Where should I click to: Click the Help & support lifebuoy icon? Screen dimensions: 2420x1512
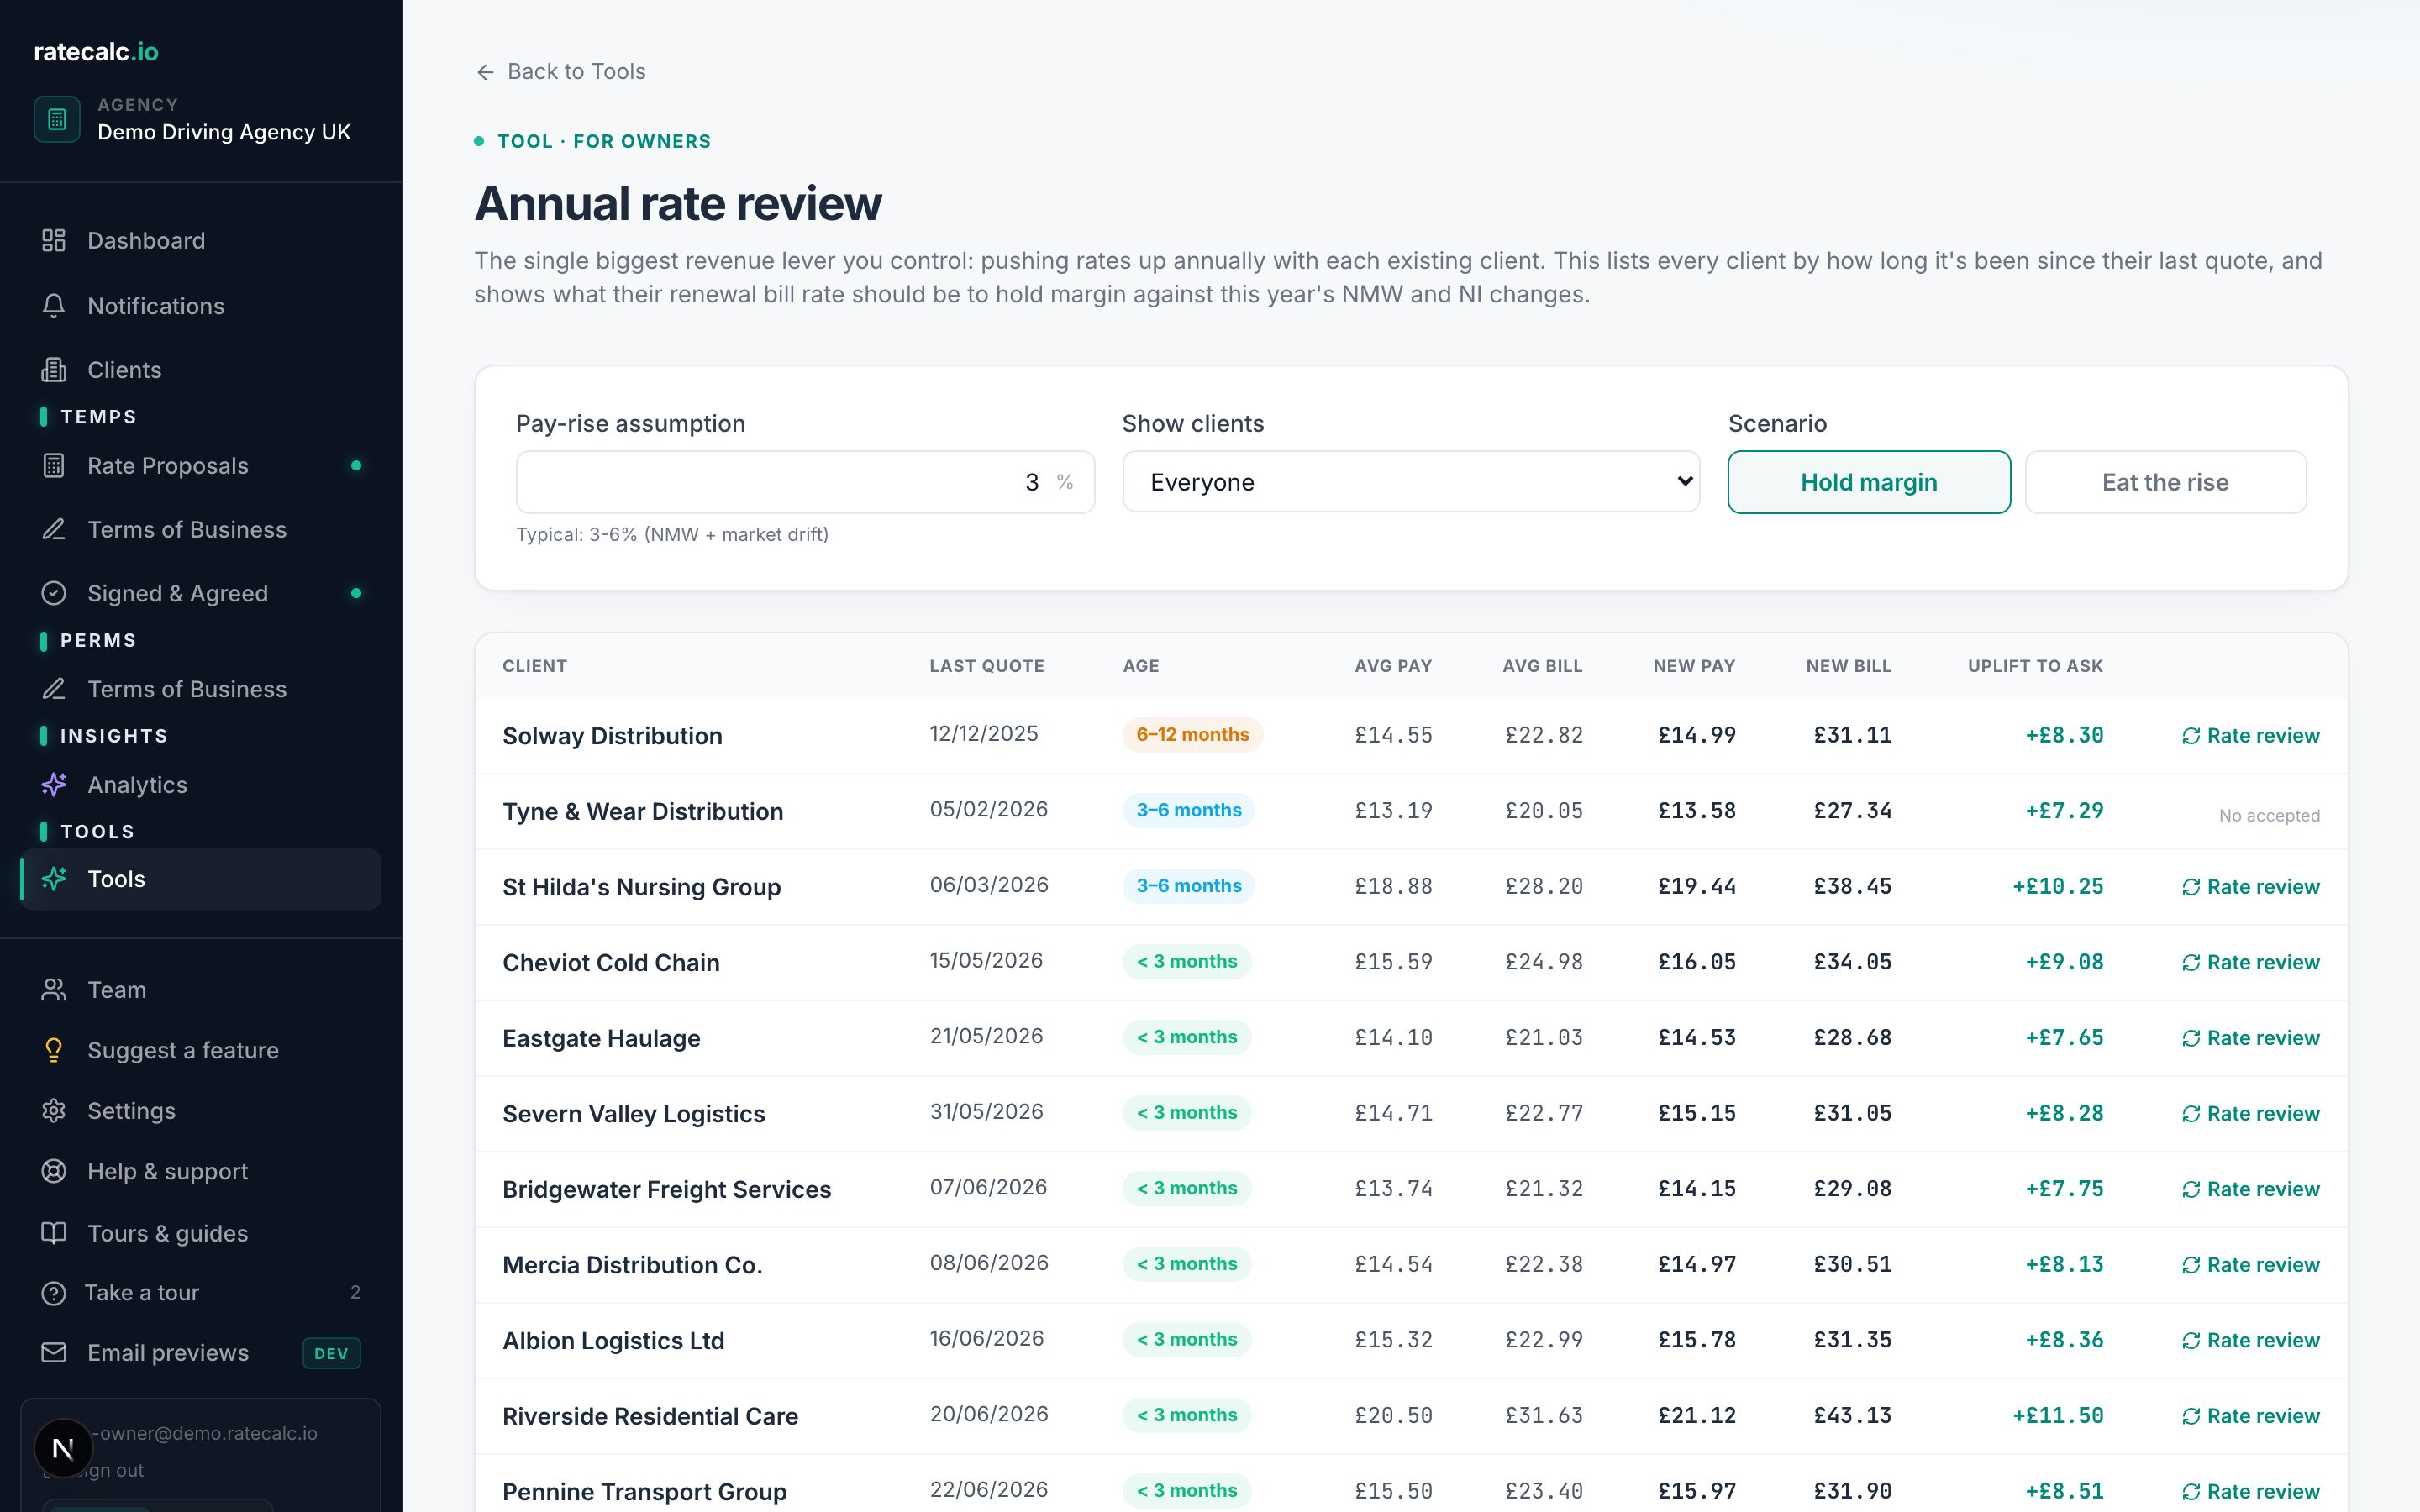54,1171
